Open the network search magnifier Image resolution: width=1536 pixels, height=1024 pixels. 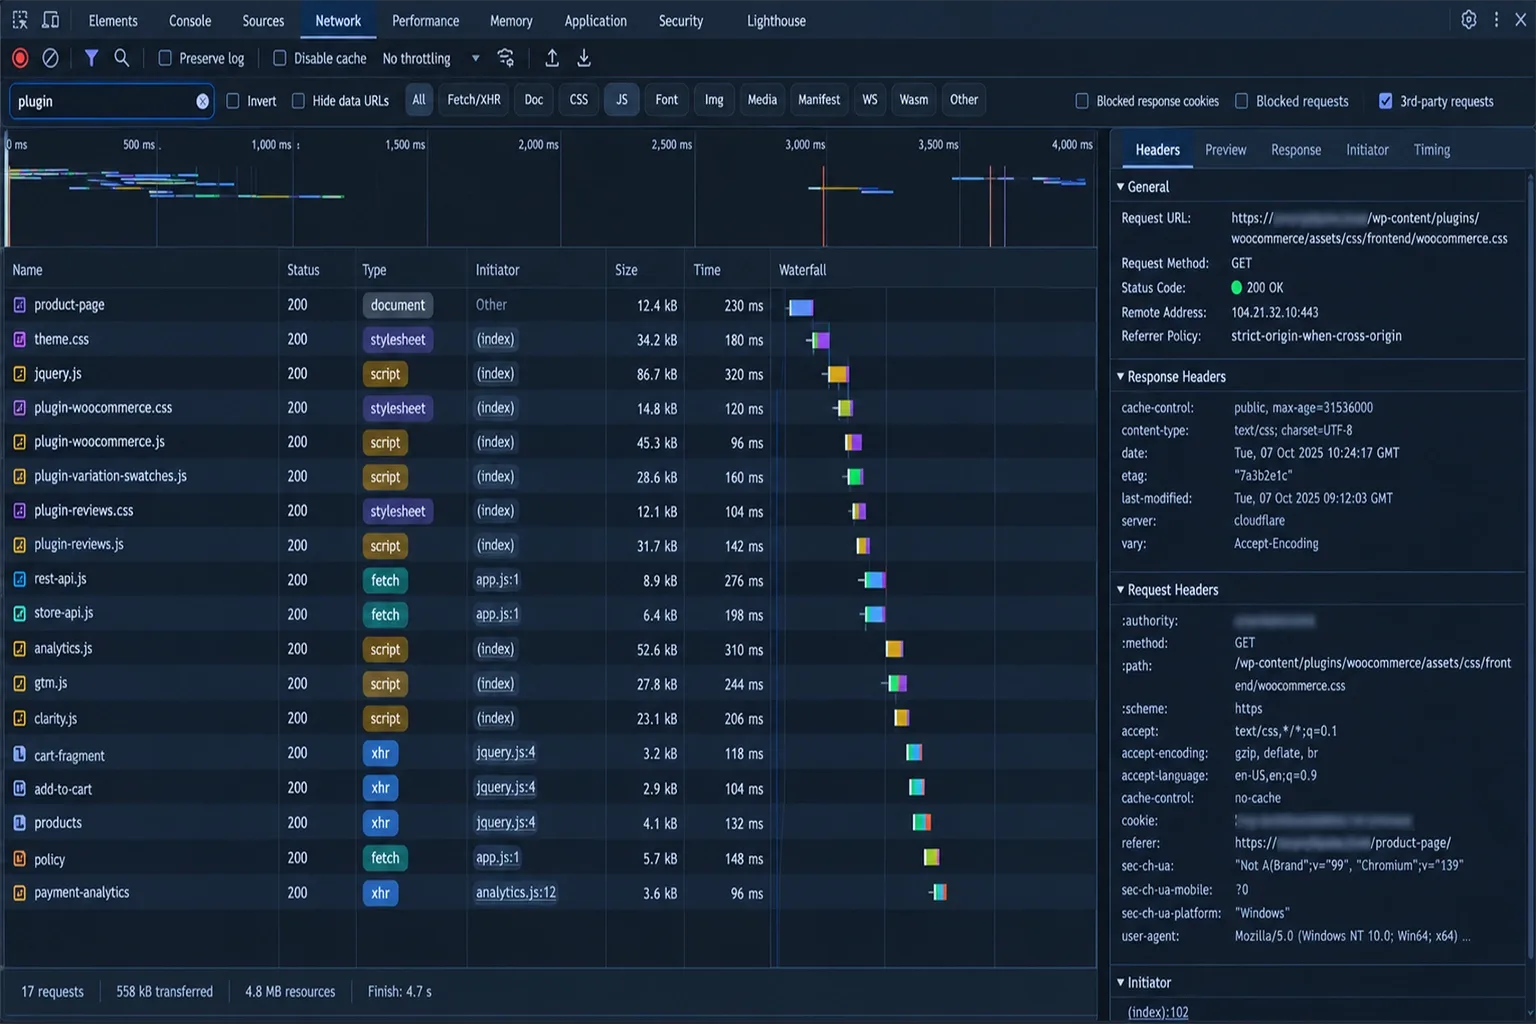[122, 58]
